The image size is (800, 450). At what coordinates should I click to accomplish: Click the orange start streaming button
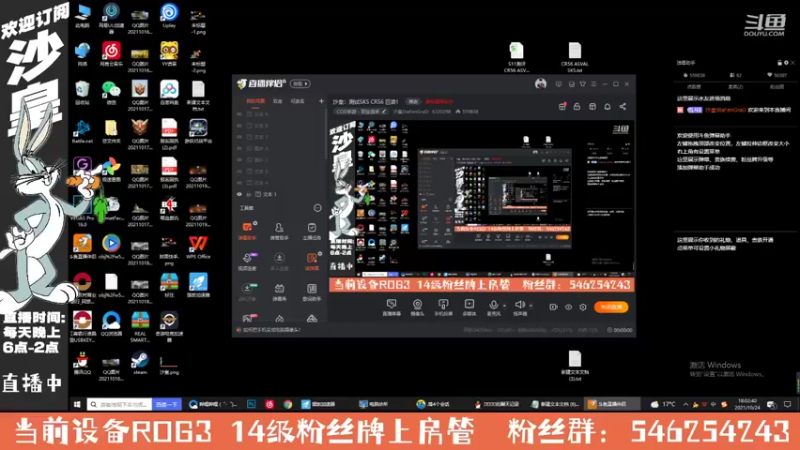tap(611, 307)
